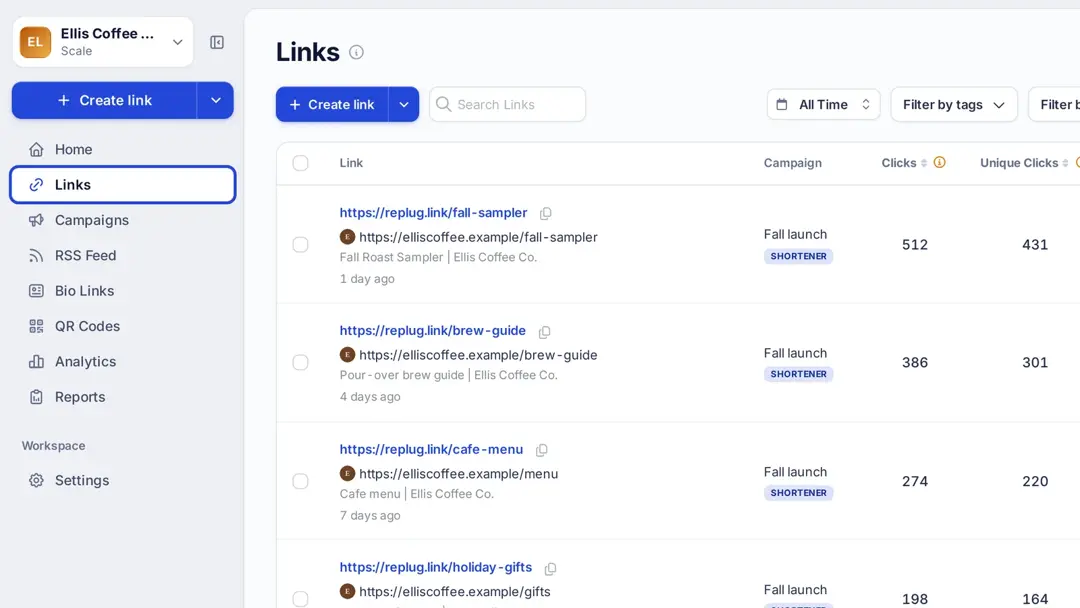1080x608 pixels.
Task: Click main Create link button
Action: pyautogui.click(x=332, y=105)
